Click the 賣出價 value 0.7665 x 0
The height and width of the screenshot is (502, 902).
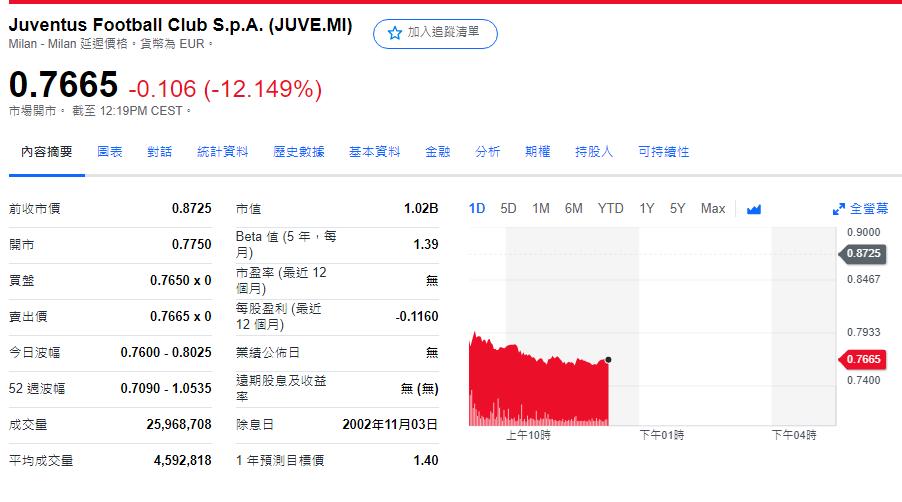[181, 316]
